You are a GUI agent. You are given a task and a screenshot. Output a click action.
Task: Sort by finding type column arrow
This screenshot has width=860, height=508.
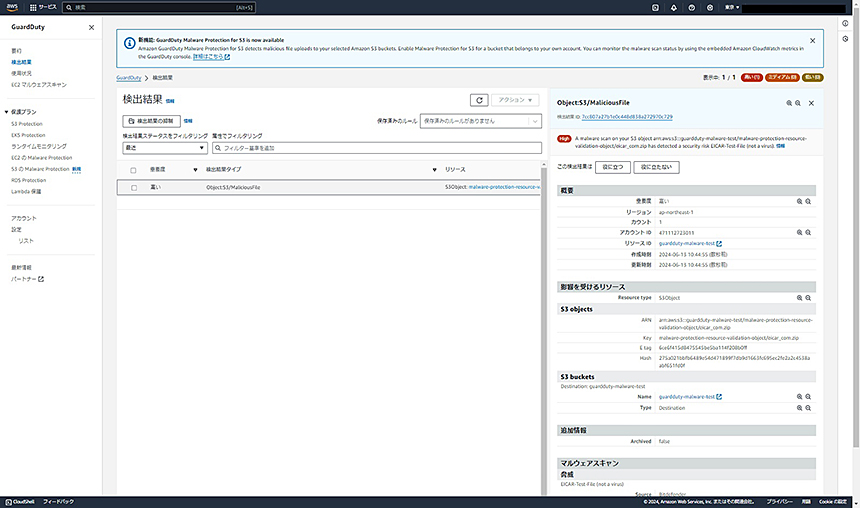tap(434, 170)
